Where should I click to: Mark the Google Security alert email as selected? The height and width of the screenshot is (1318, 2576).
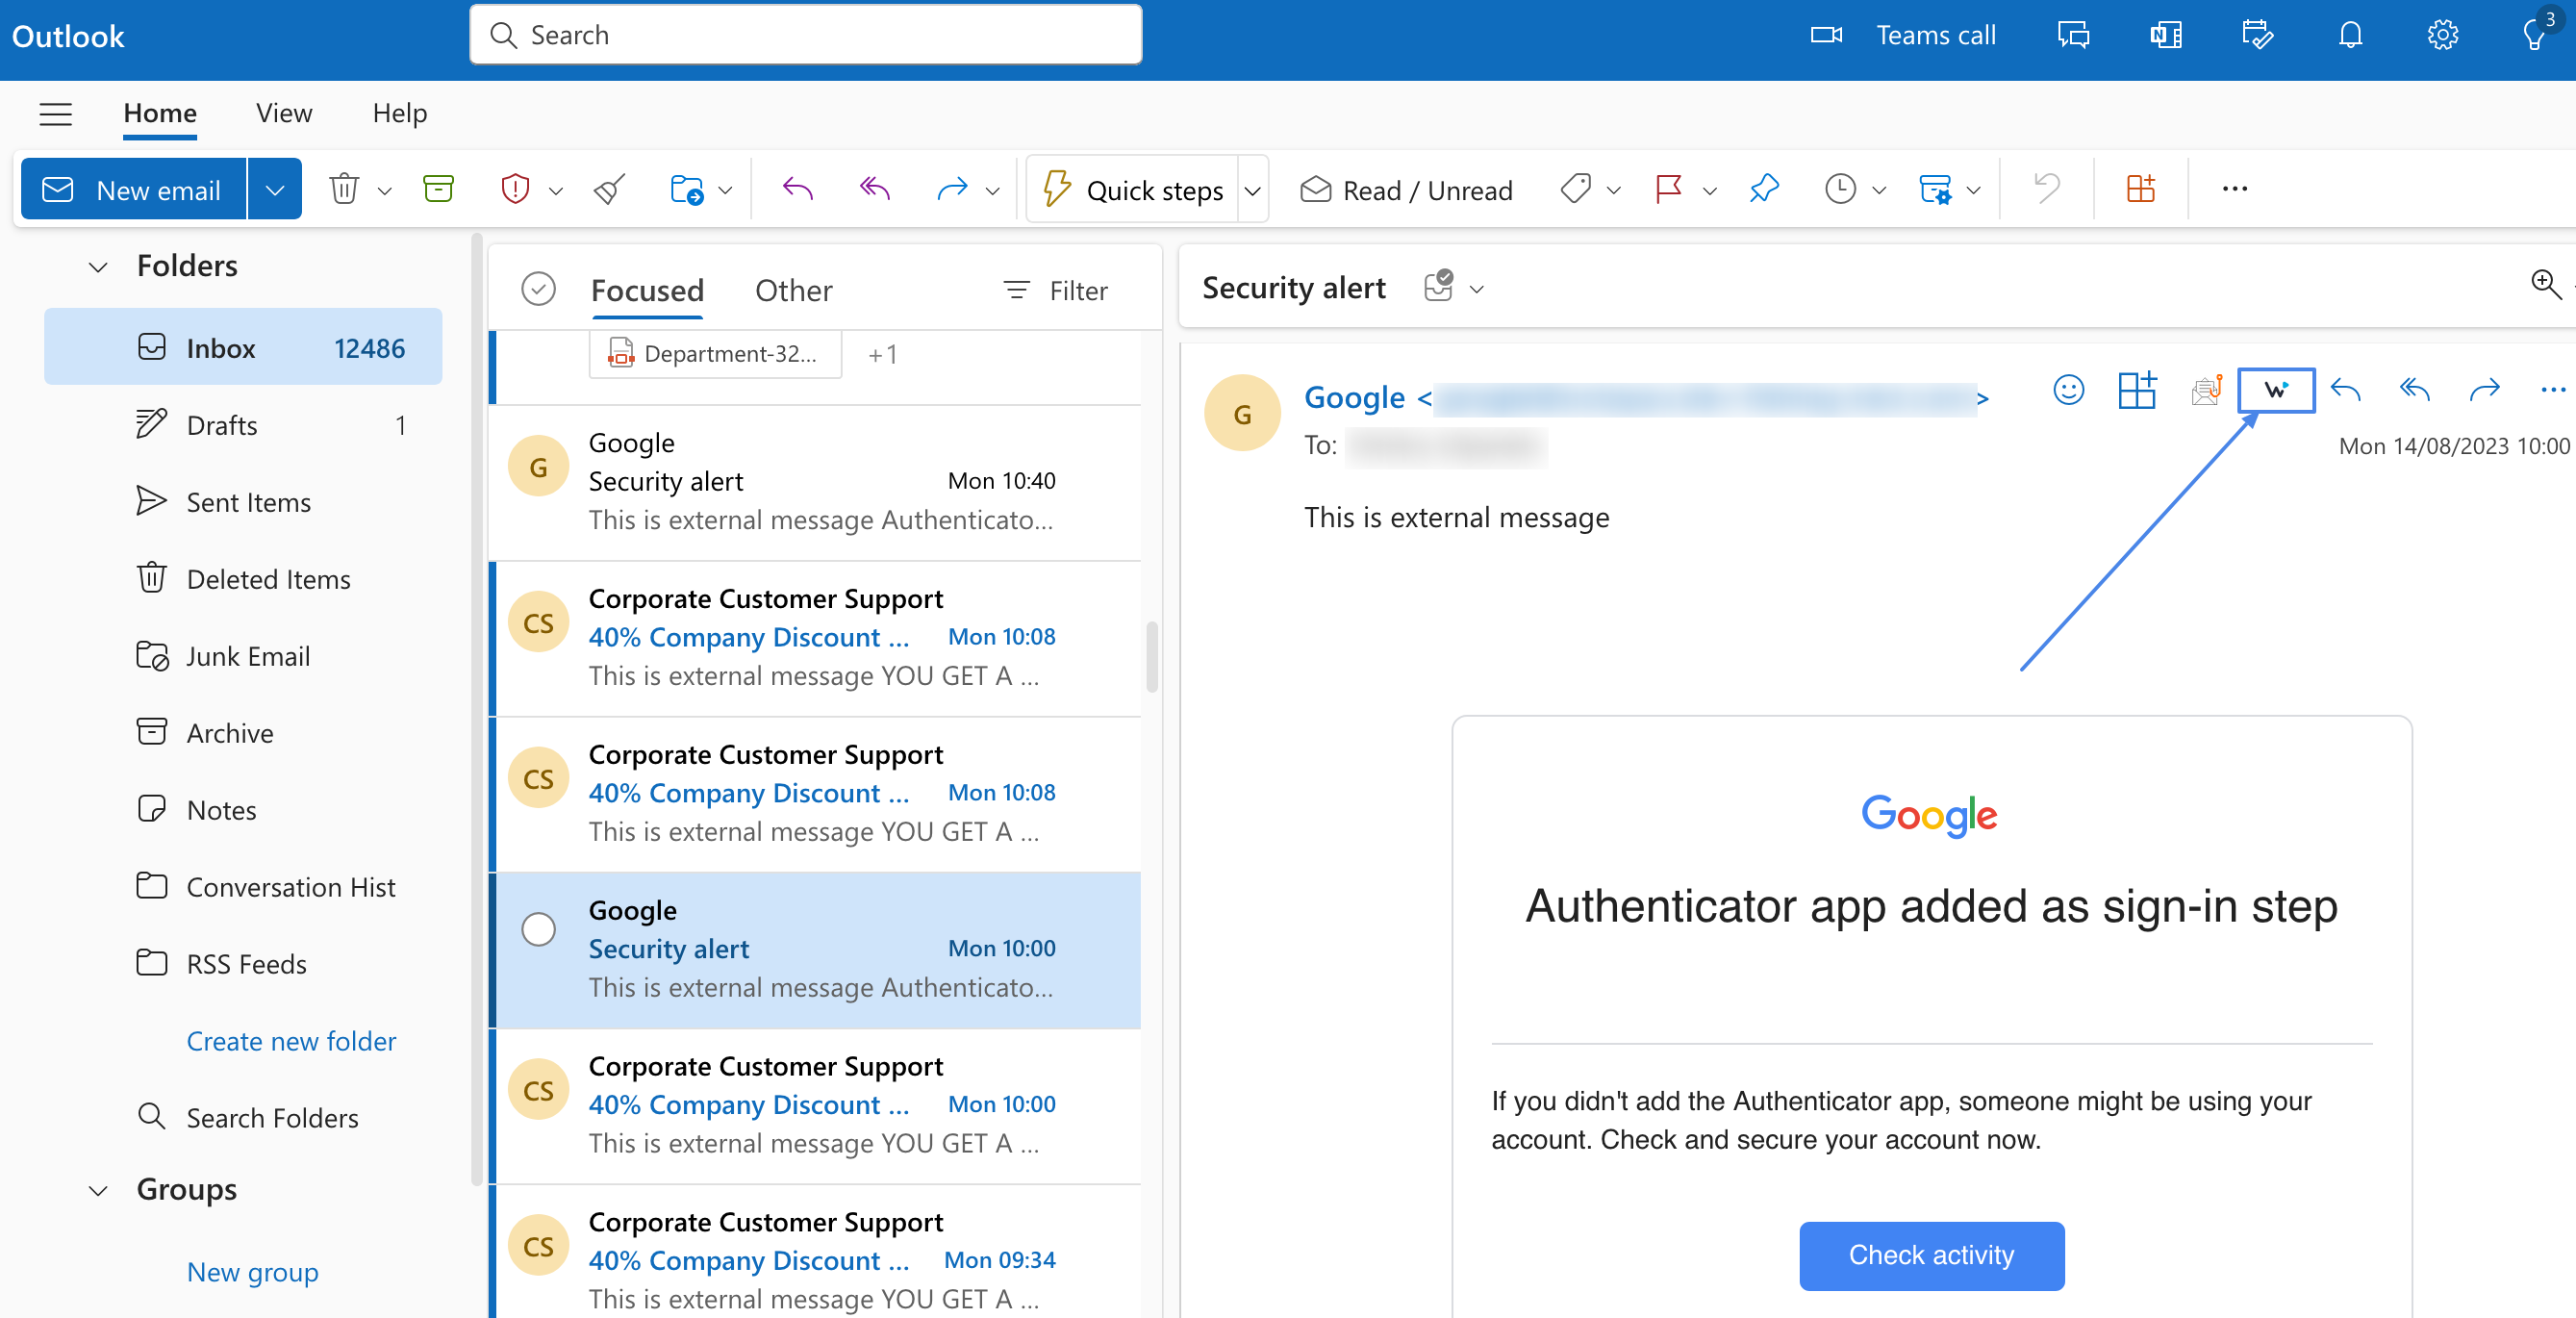coord(539,928)
